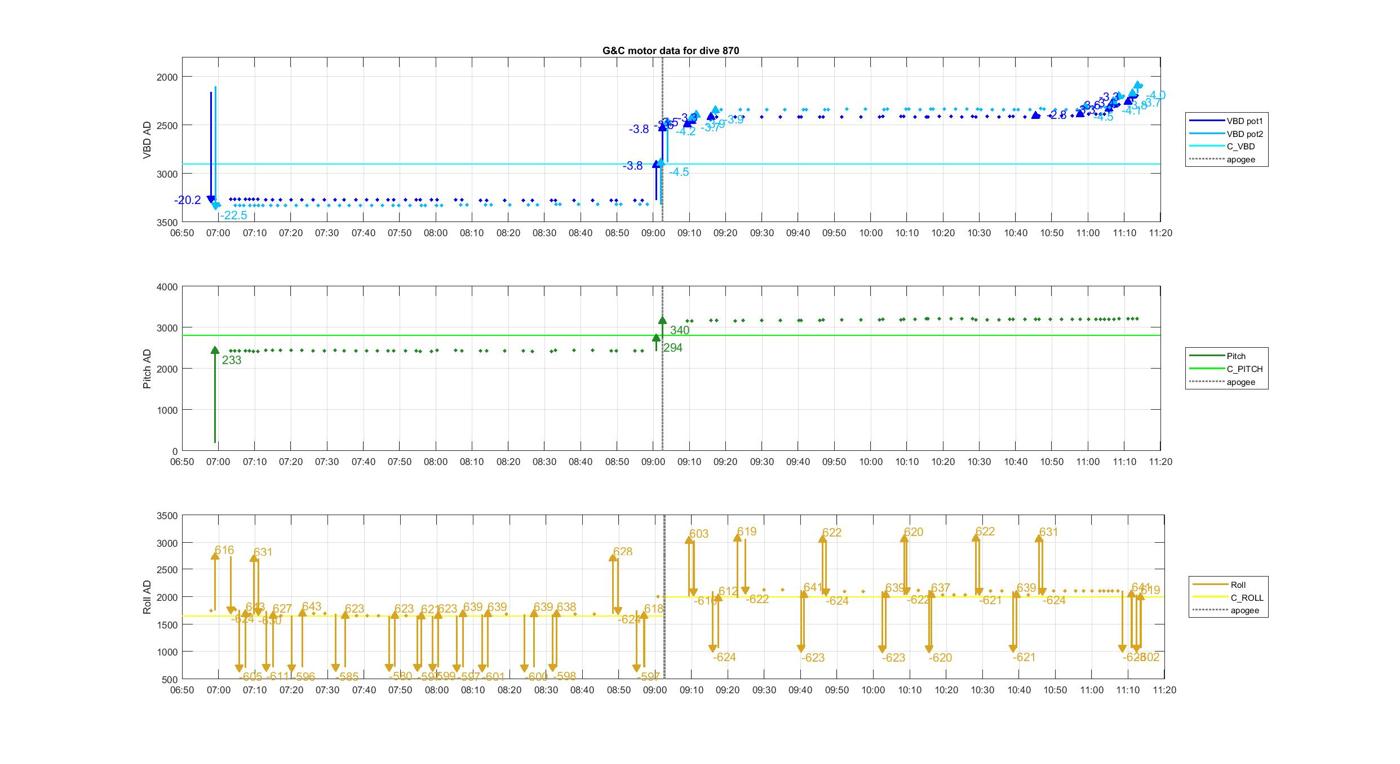
Task: Click the 'Pitch AD' y-axis label
Action: [x=147, y=369]
